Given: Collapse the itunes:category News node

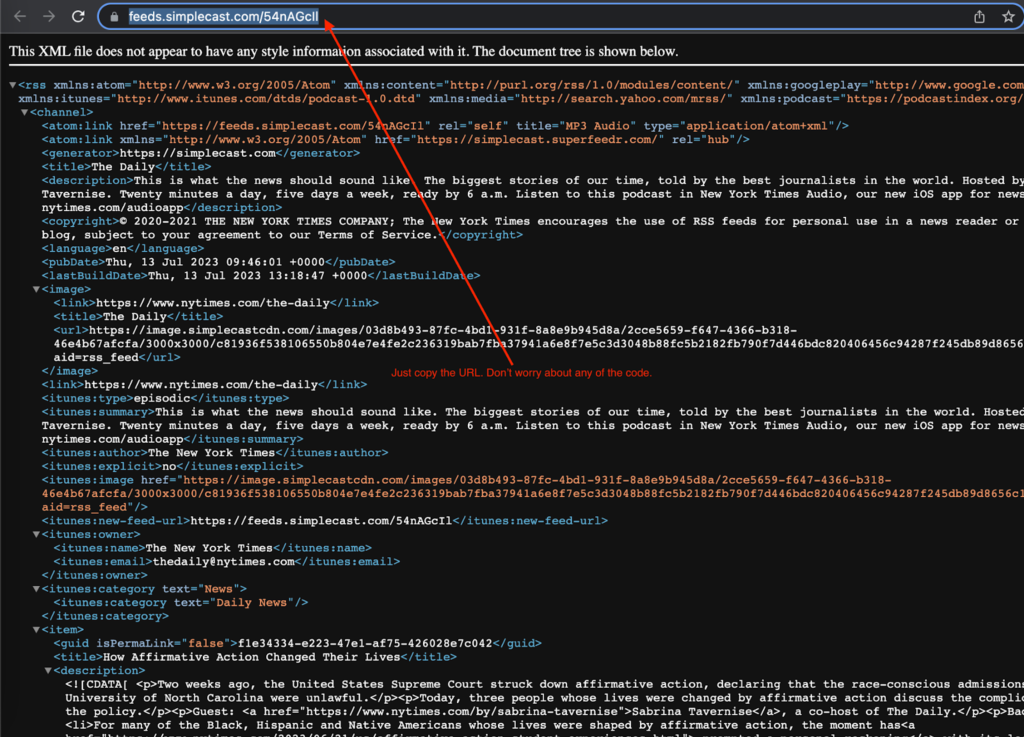Looking at the screenshot, I should (x=36, y=589).
